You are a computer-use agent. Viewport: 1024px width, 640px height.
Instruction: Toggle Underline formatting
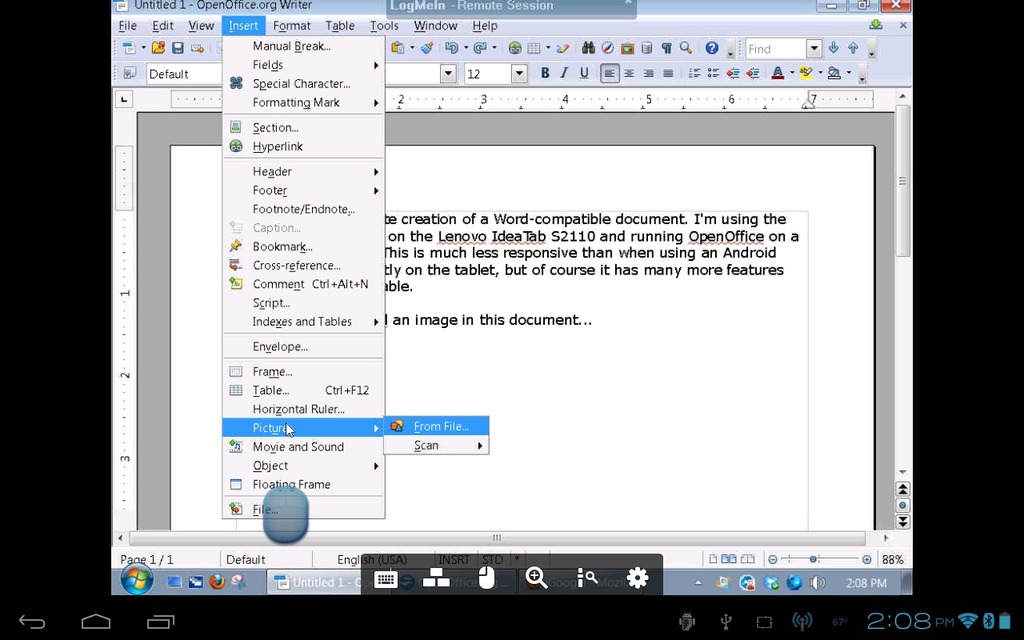pos(584,73)
